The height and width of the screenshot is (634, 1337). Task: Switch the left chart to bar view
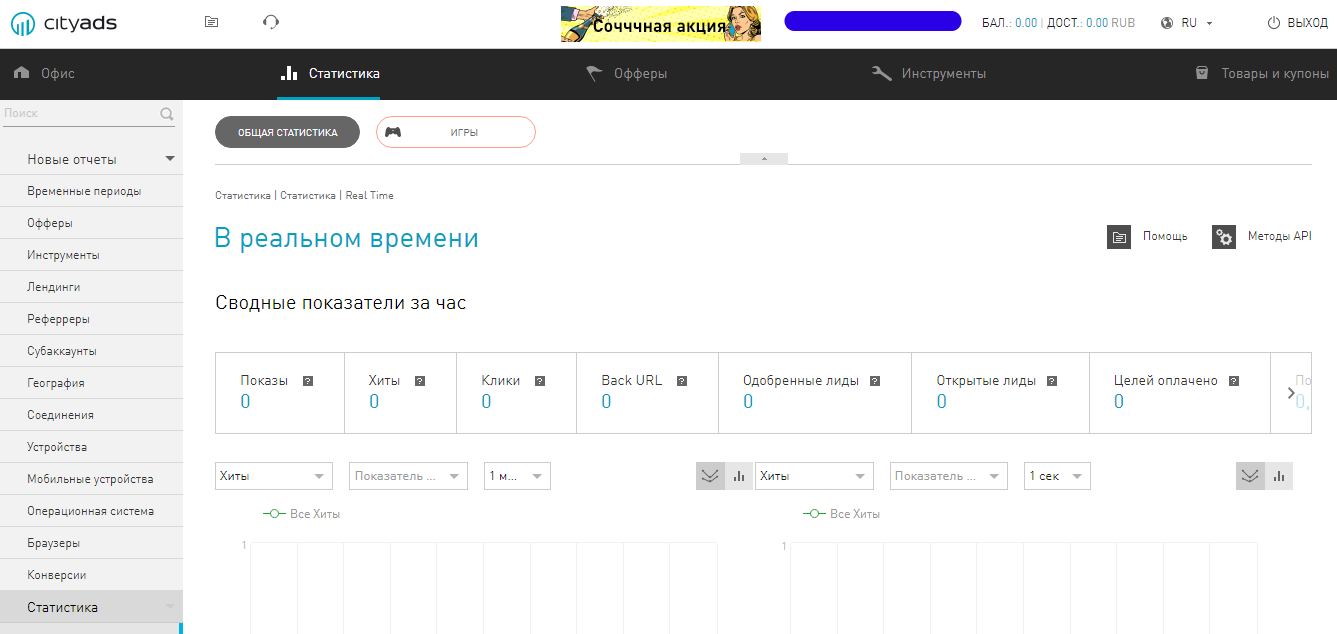click(738, 476)
